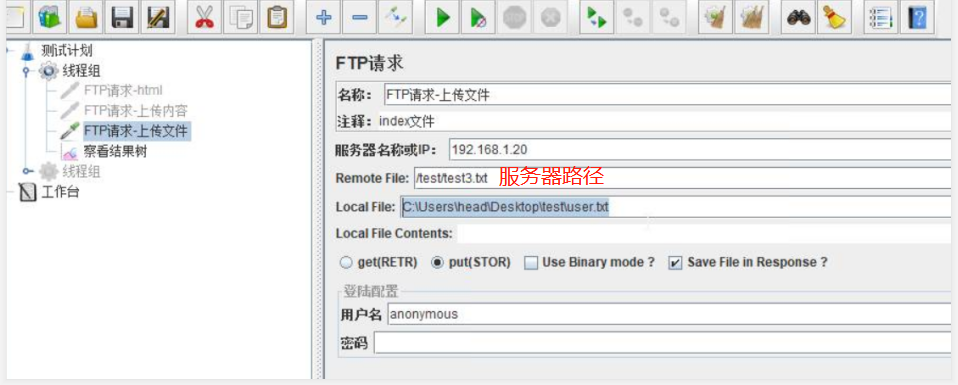Uncheck Save File in Response checkbox

click(x=675, y=263)
